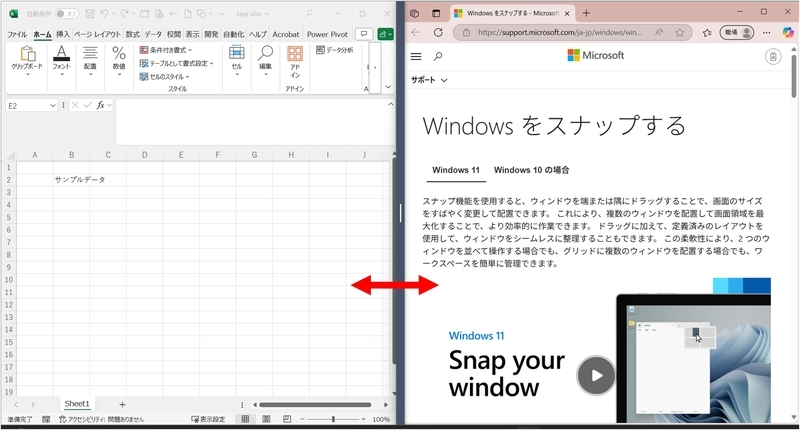Confirm entry with formula bar checkmark
This screenshot has height=430, width=800.
tap(88, 105)
